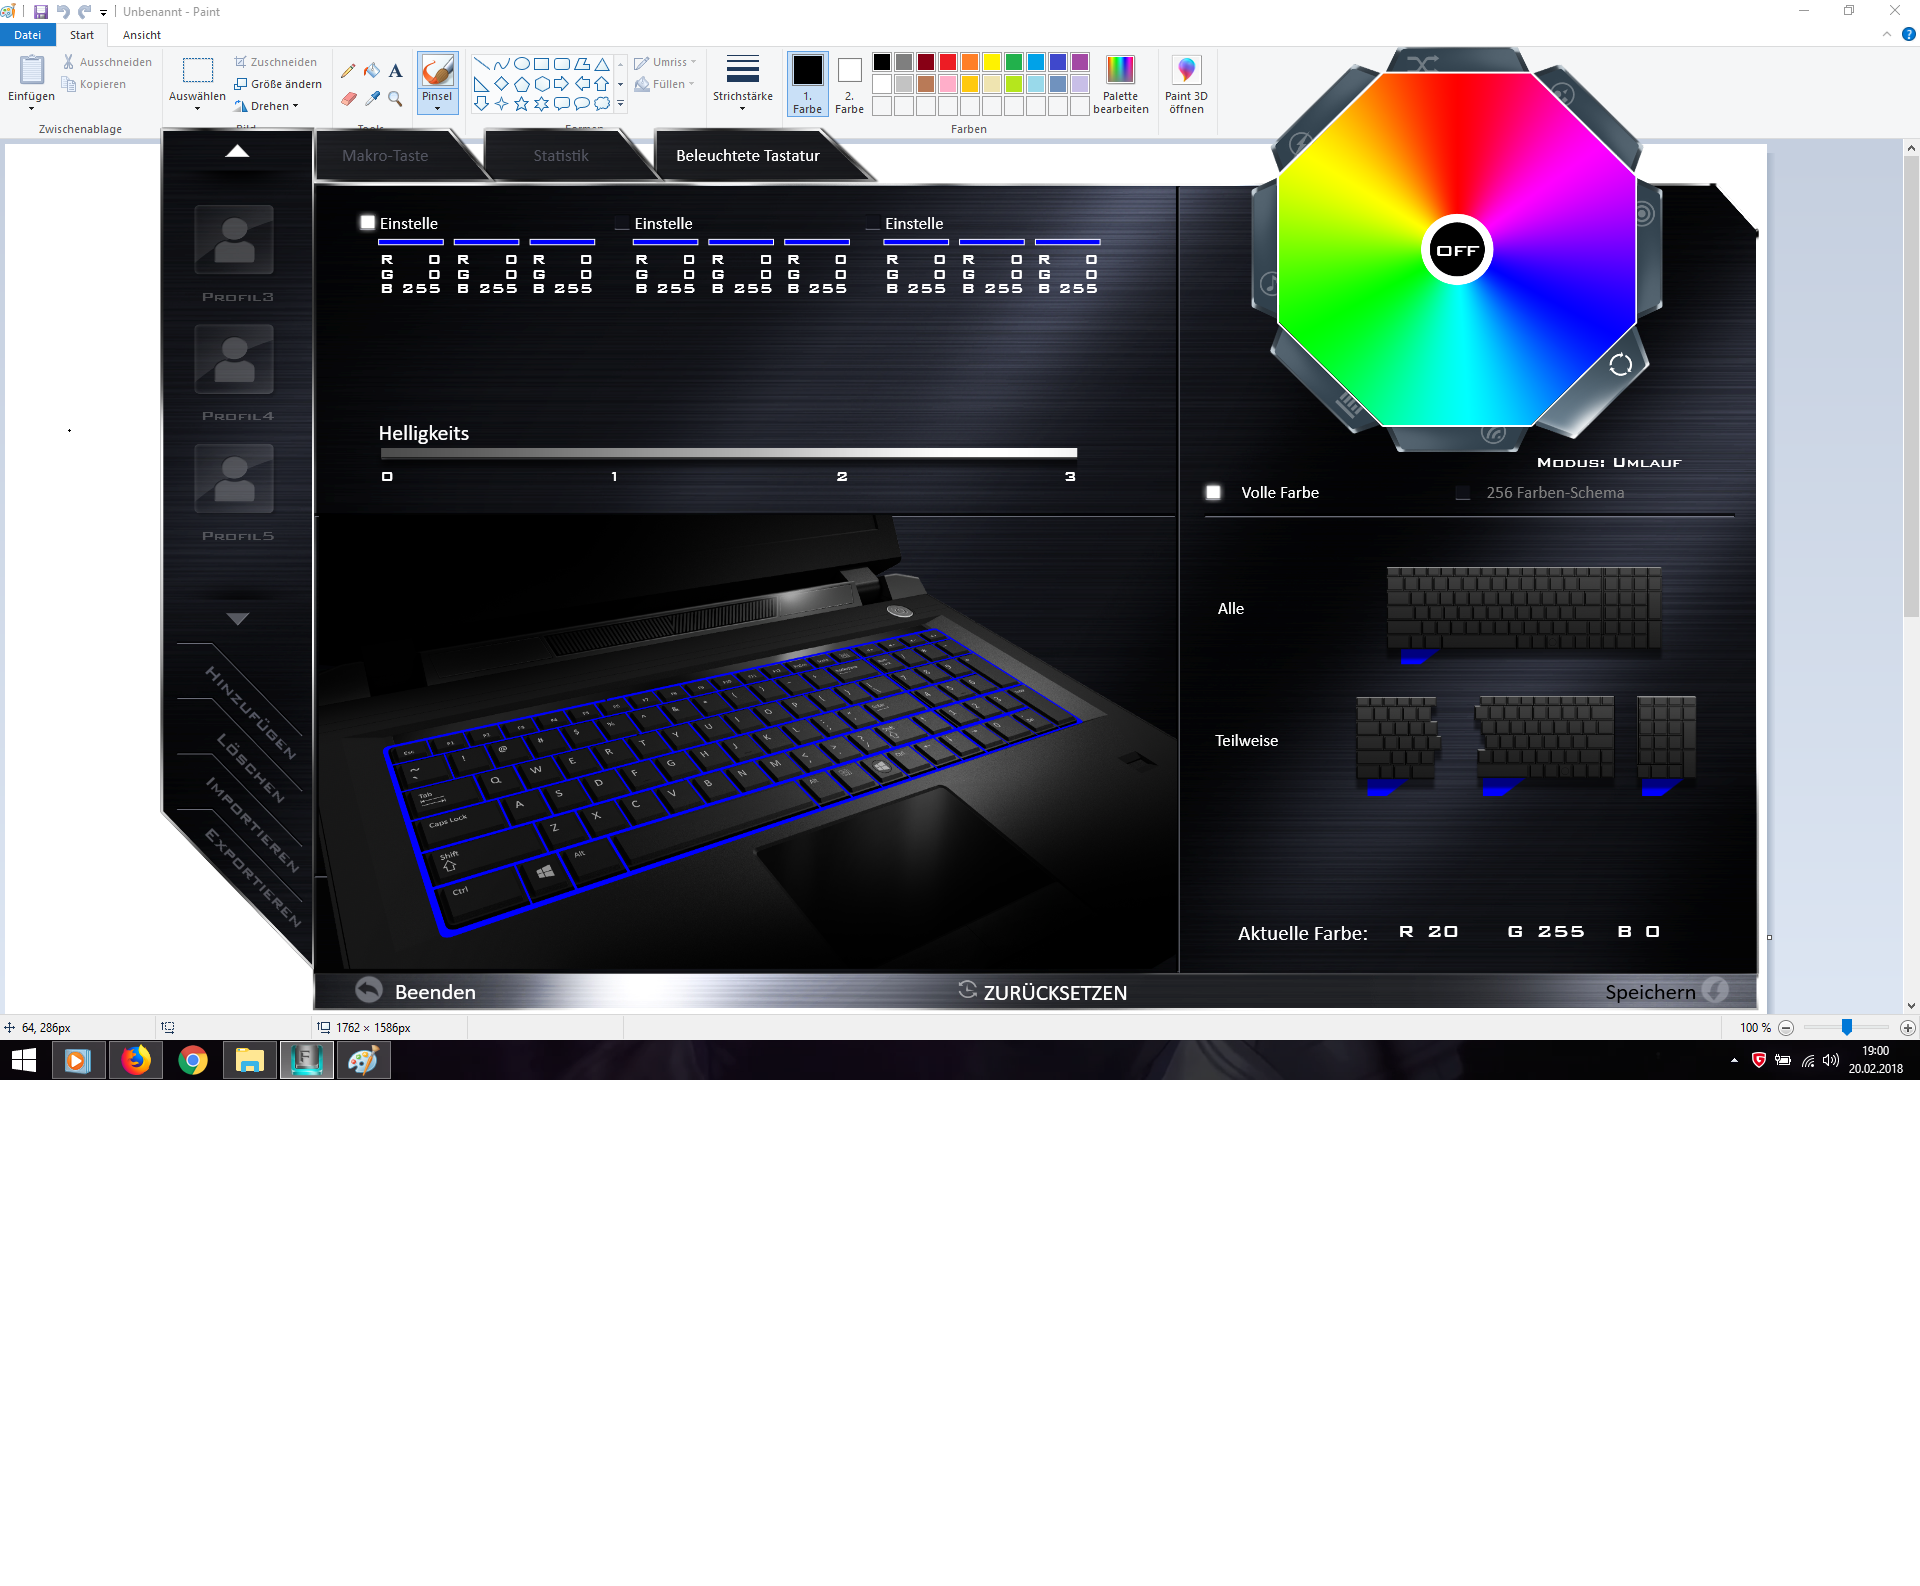Open Customize Quick Access Toolbar dropdown
Viewport: 1920px width, 1586px height.
pos(104,13)
